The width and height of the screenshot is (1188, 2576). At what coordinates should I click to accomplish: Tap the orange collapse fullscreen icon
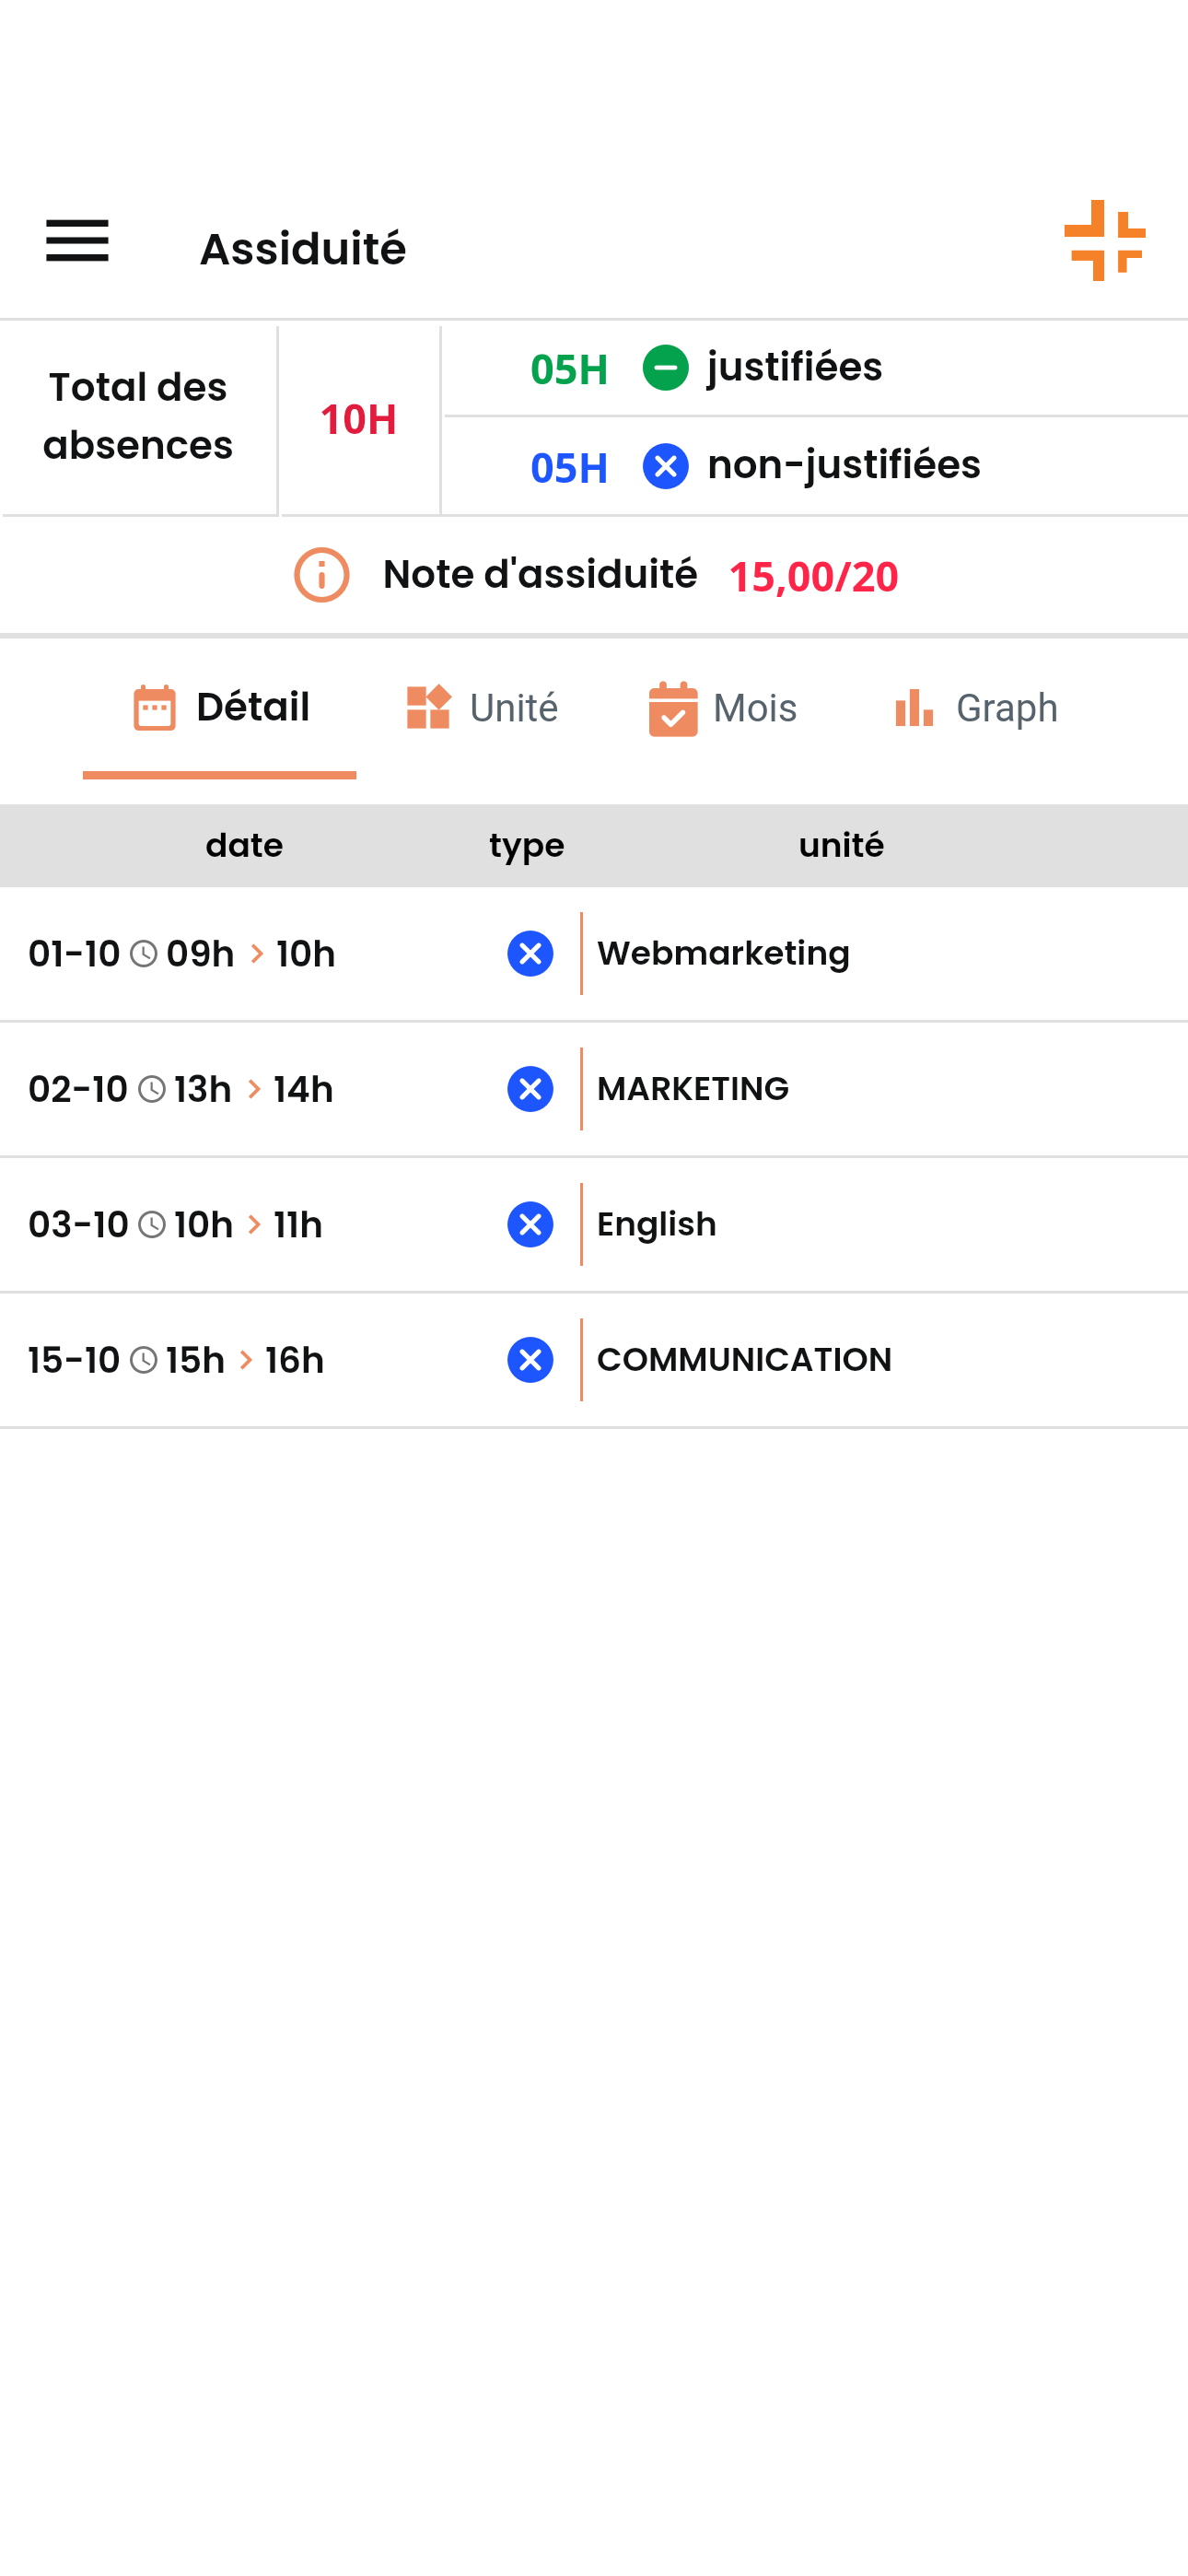1104,241
